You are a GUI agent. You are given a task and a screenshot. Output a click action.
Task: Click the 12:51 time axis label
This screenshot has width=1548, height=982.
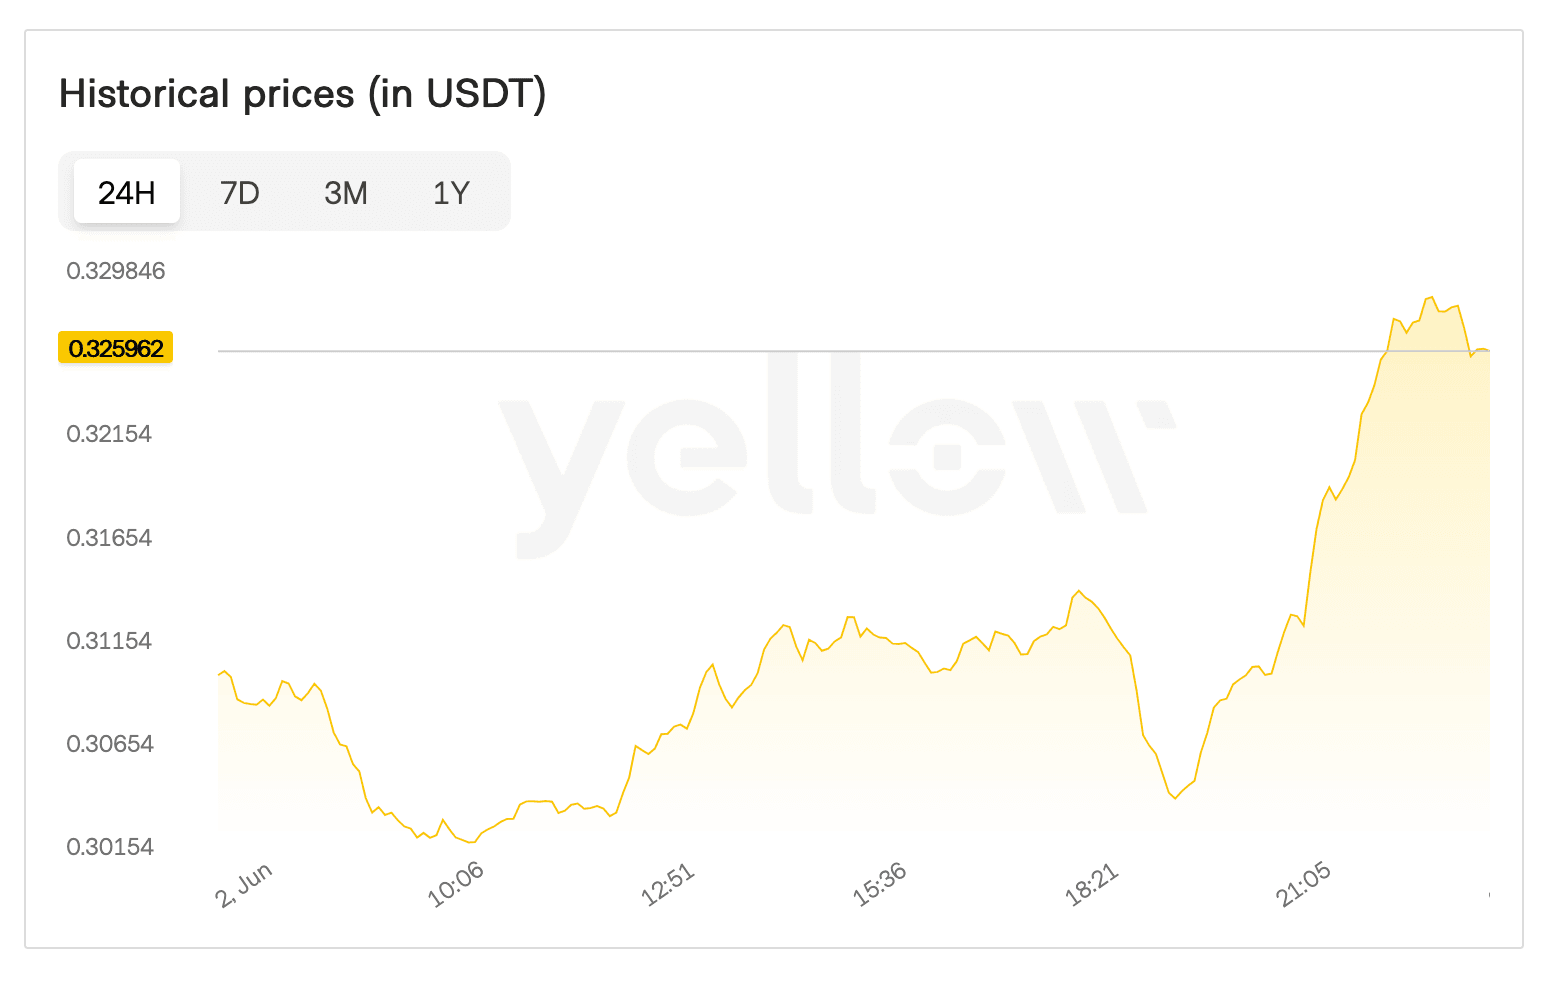[x=668, y=885]
